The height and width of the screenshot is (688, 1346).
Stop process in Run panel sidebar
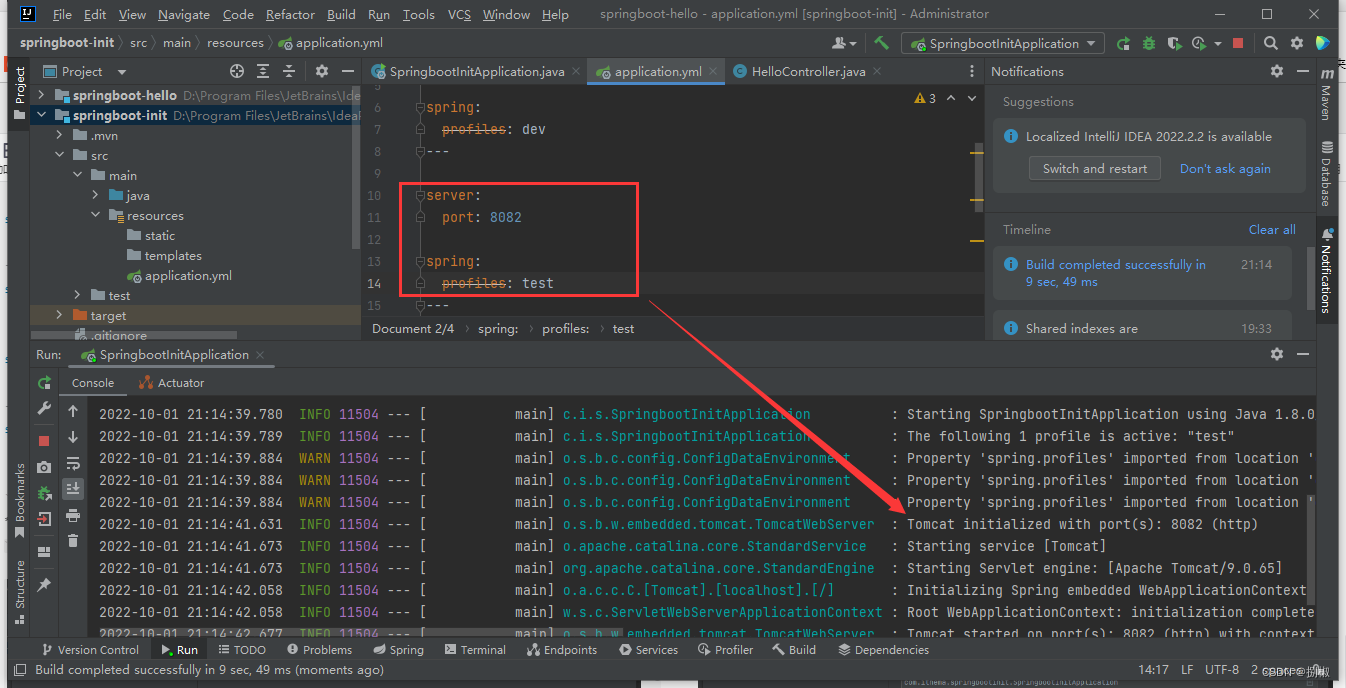44,440
